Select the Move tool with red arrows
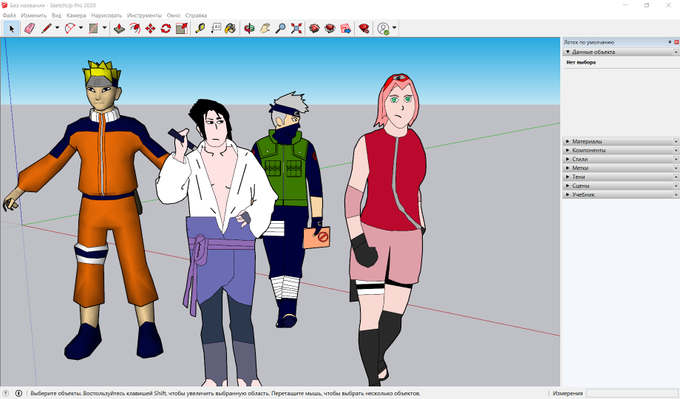This screenshot has width=680, height=399. [x=150, y=29]
